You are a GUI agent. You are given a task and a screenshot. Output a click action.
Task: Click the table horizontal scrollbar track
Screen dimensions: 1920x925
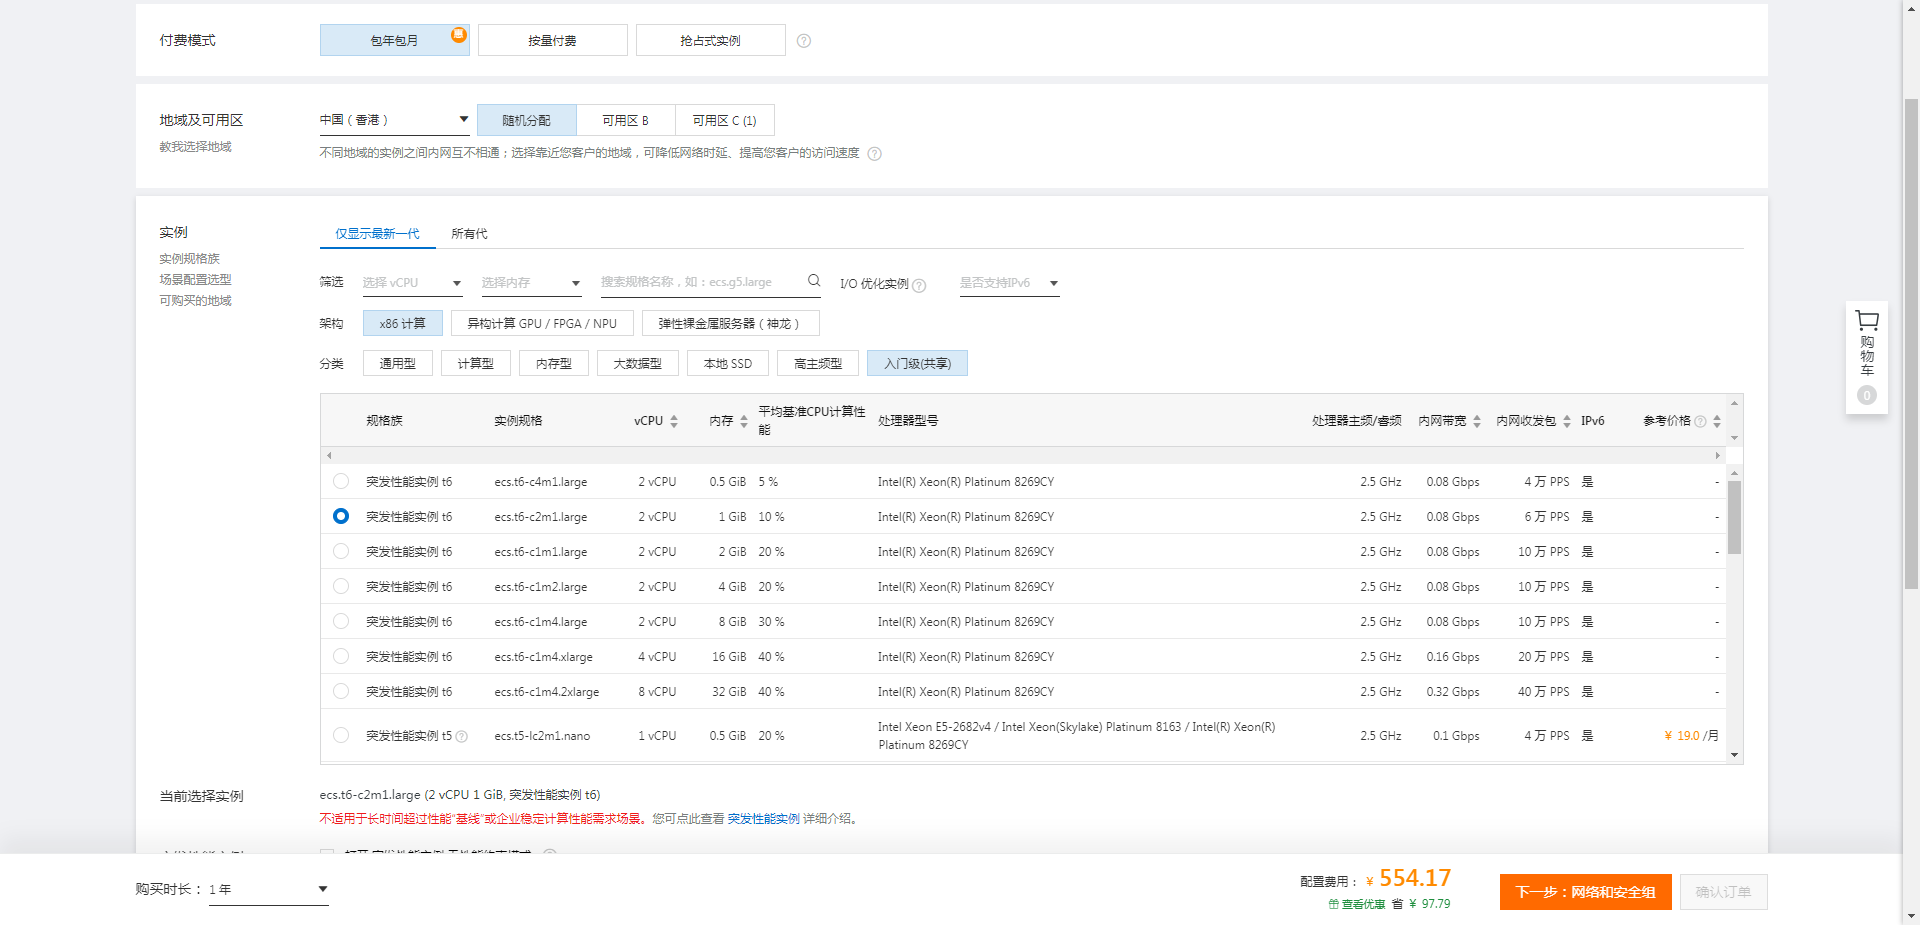pyautogui.click(x=1022, y=455)
